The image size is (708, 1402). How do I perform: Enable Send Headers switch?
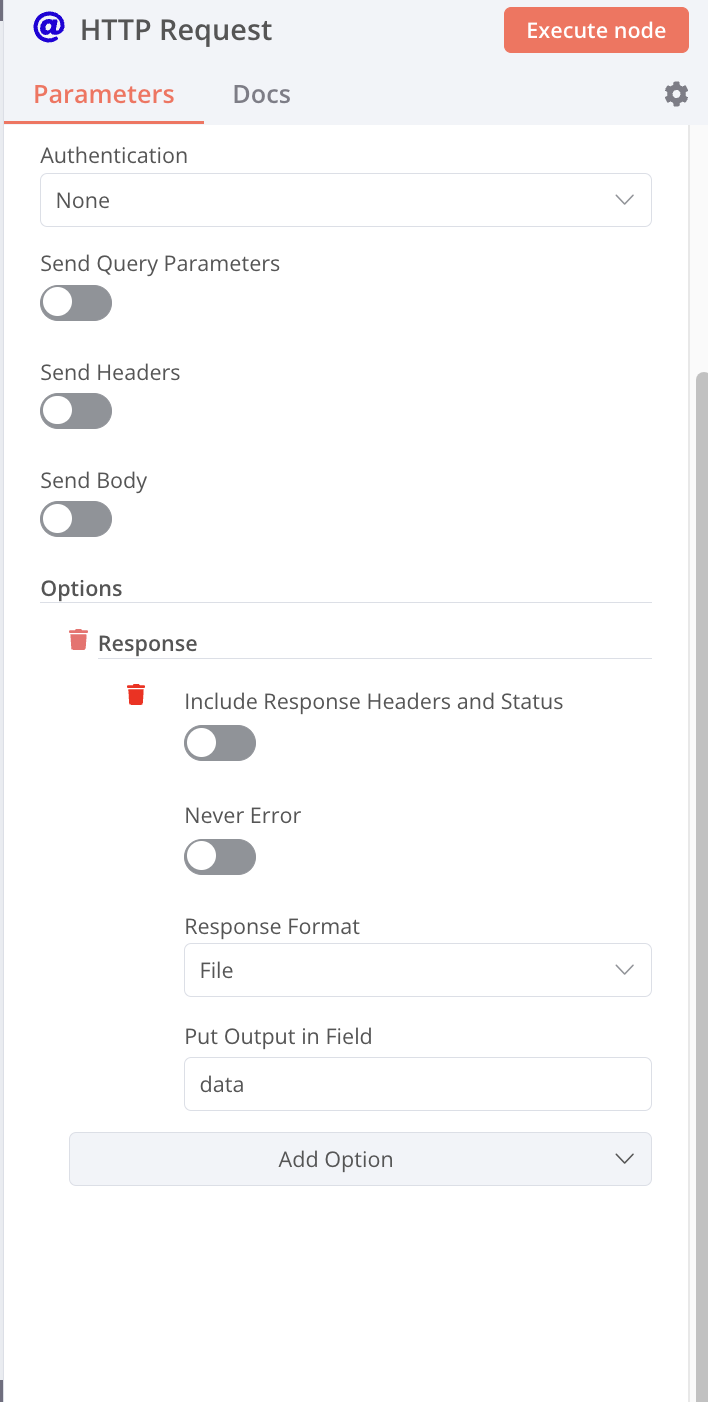point(76,411)
